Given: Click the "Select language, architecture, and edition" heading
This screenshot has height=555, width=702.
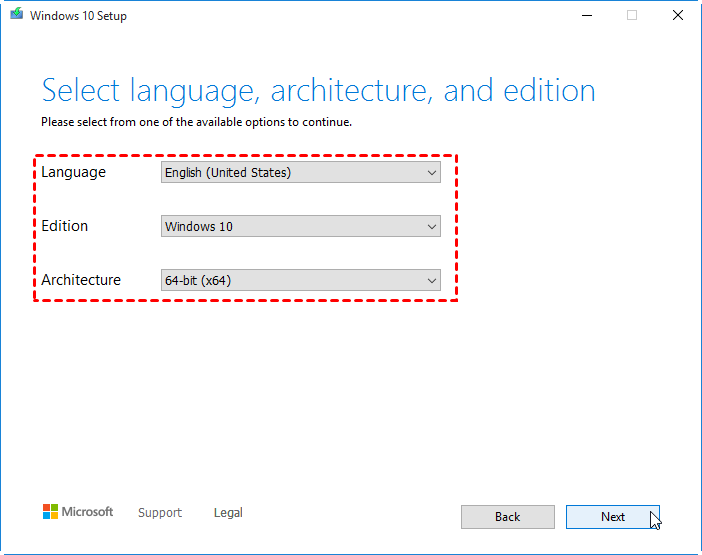Looking at the screenshot, I should tap(318, 91).
